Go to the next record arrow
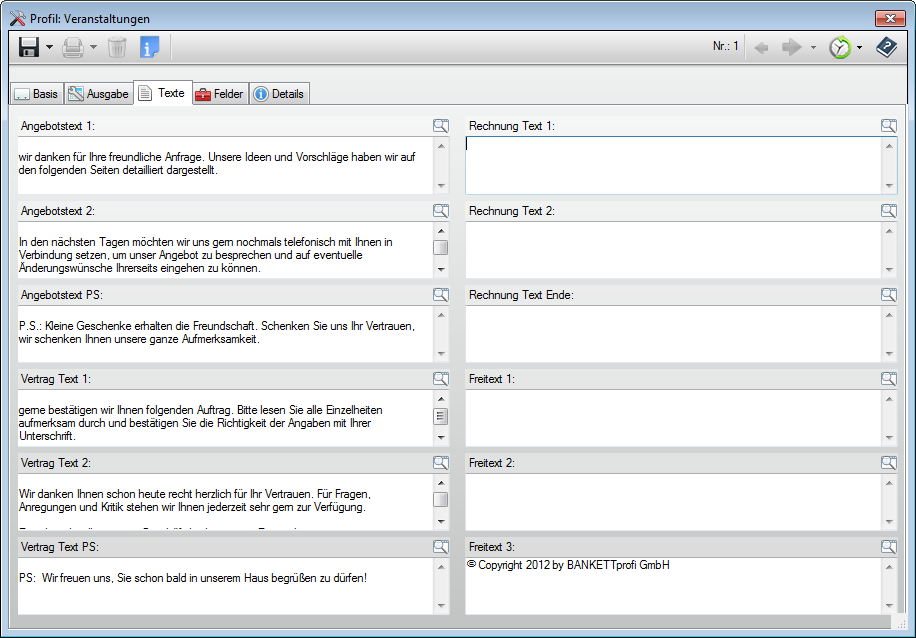This screenshot has width=916, height=638. (791, 47)
